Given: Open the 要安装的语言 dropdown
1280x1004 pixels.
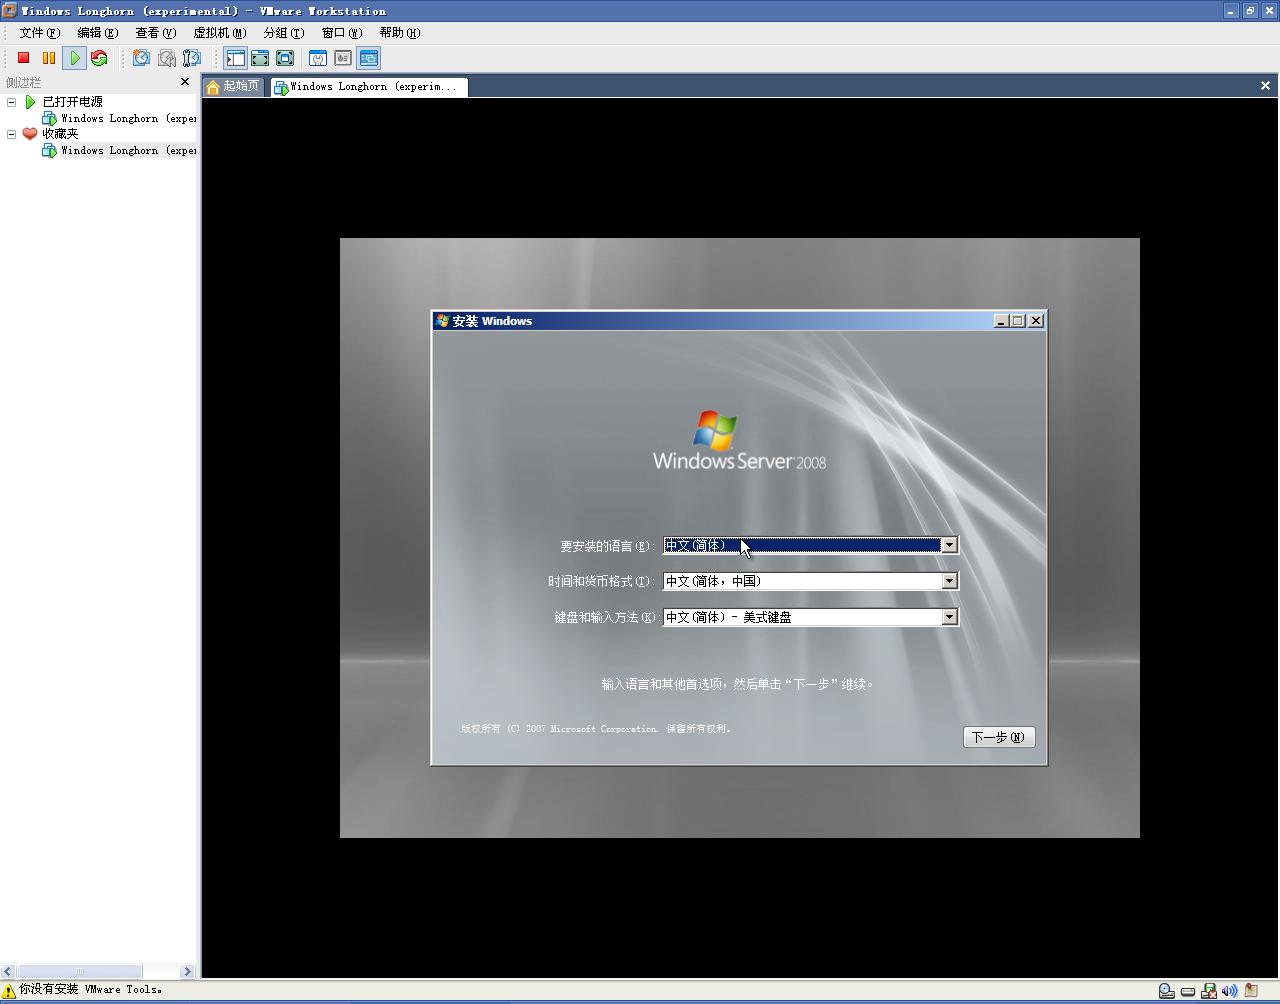Looking at the screenshot, I should 950,545.
